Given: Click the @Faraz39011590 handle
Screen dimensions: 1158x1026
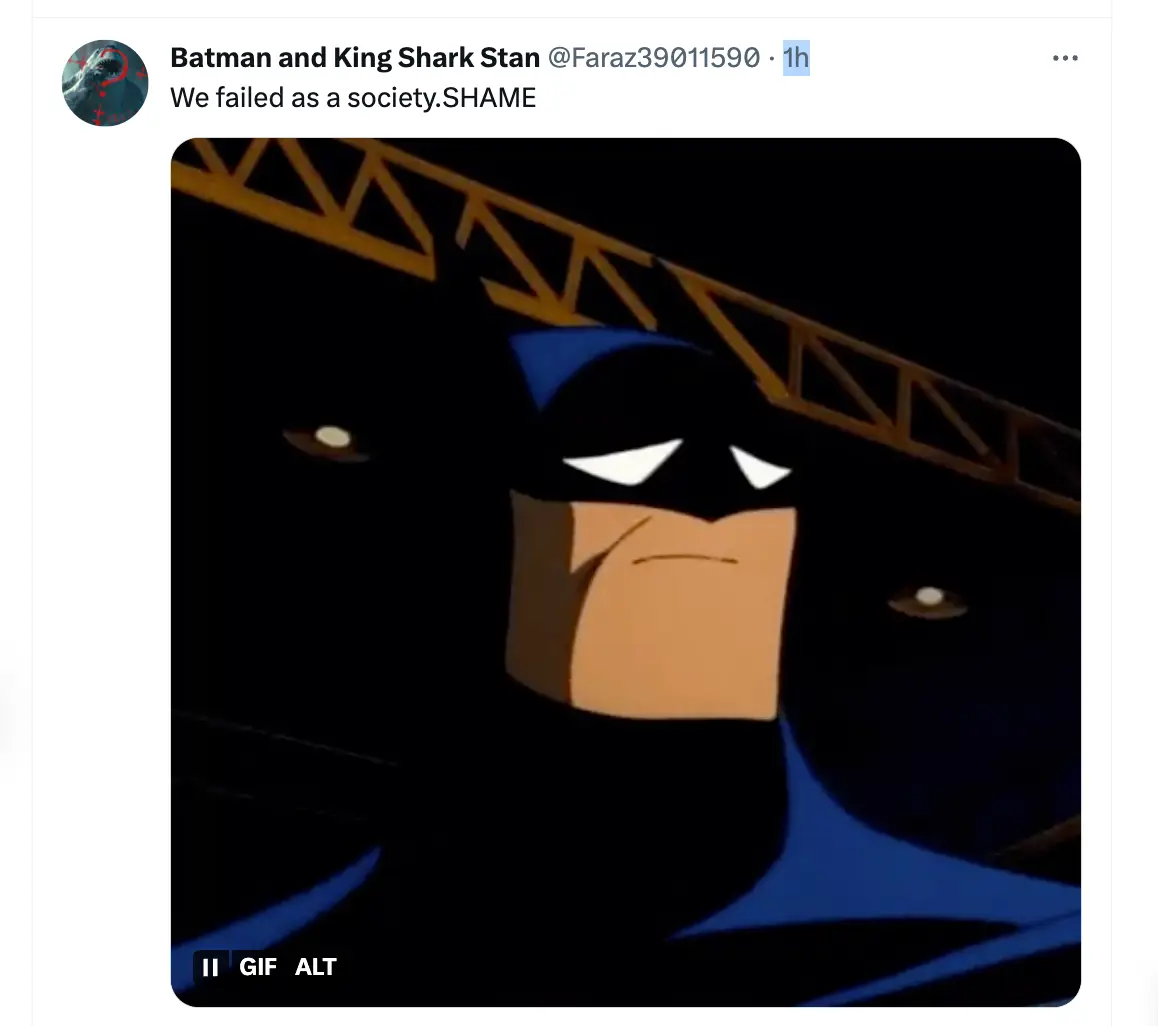Looking at the screenshot, I should pos(653,58).
